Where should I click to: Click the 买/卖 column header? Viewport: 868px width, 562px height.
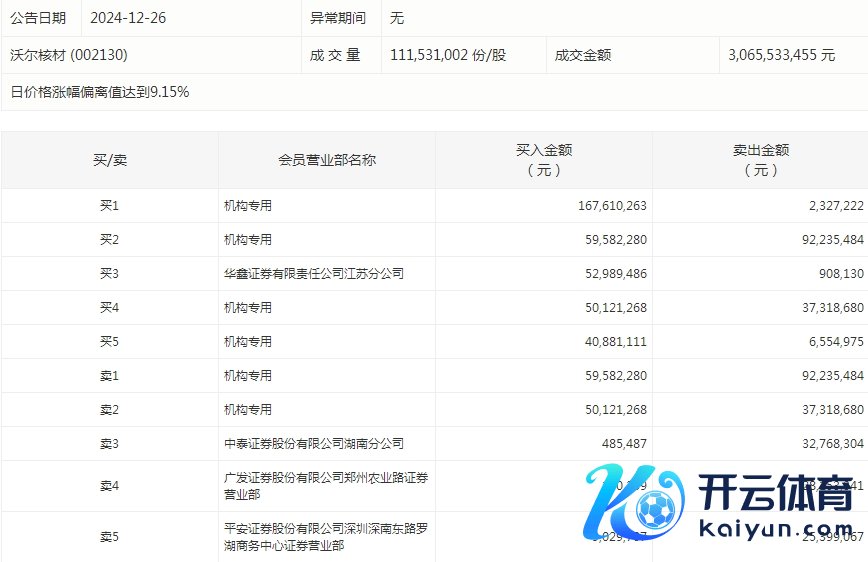(109, 160)
